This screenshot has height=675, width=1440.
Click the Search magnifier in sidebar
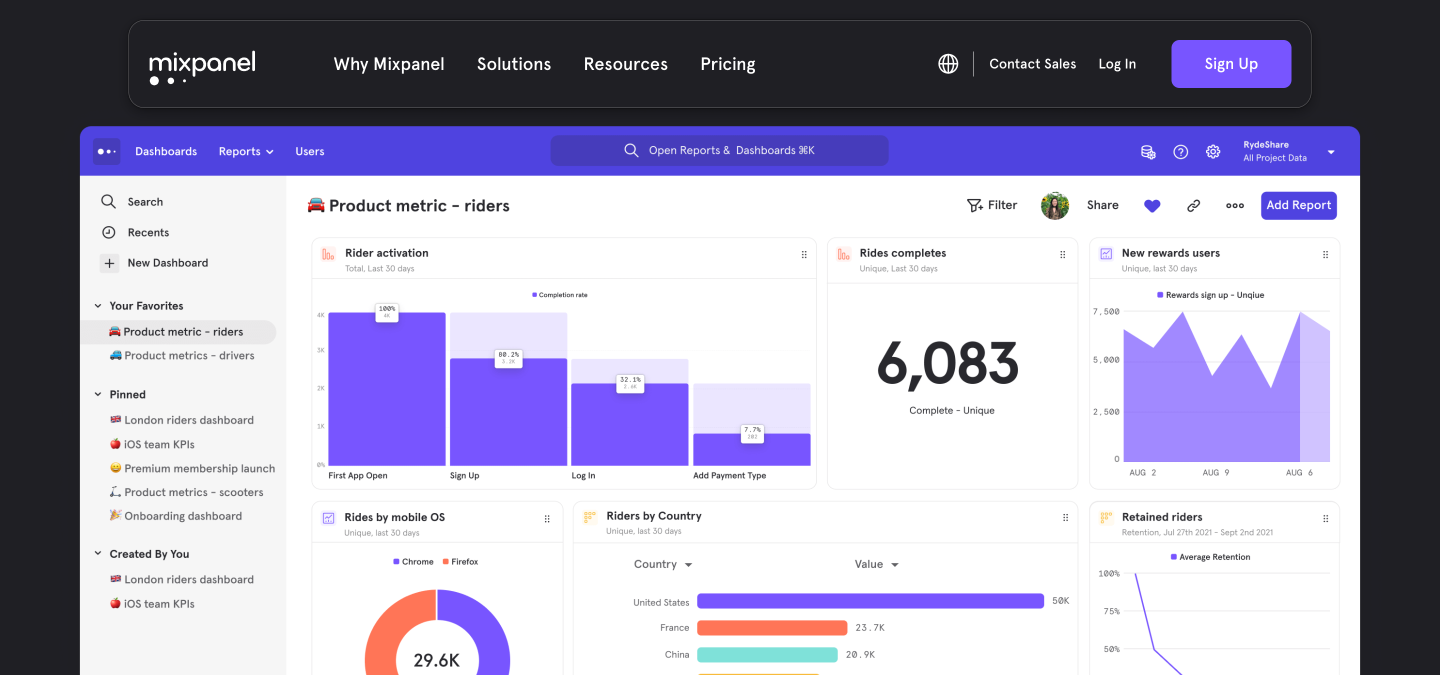[x=109, y=202]
